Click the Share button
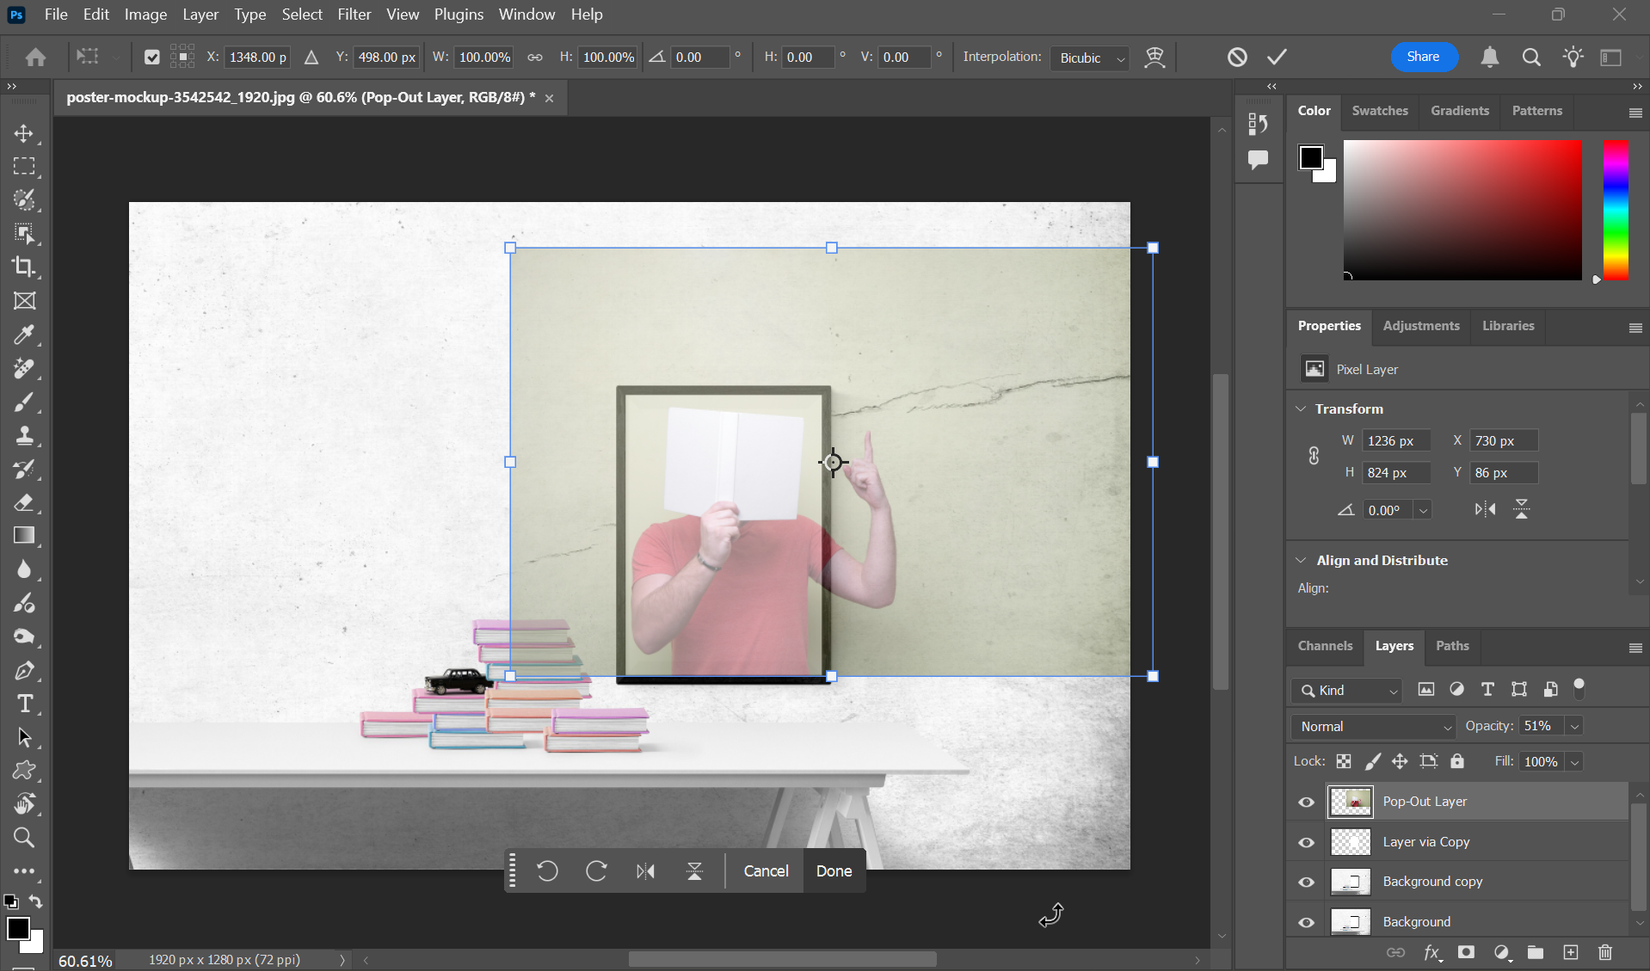This screenshot has width=1650, height=971. (x=1424, y=57)
